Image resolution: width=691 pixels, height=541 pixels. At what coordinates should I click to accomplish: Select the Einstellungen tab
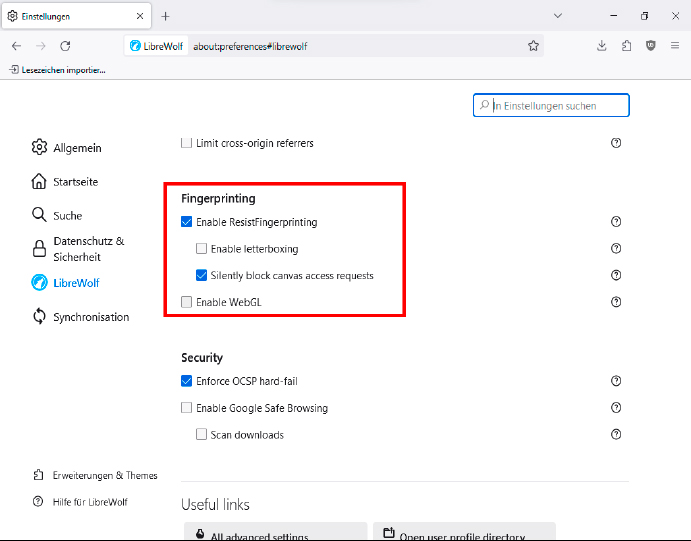[77, 16]
